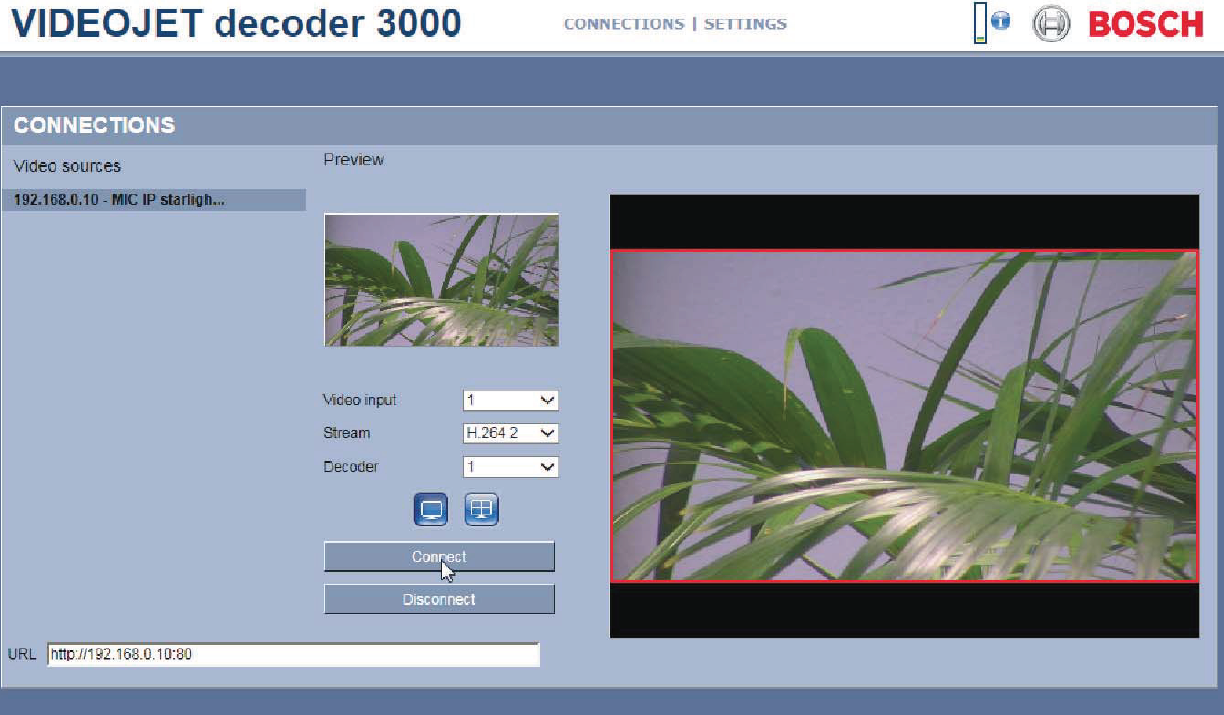The width and height of the screenshot is (1224, 715).
Task: Select the single-view layout icon
Action: (431, 510)
